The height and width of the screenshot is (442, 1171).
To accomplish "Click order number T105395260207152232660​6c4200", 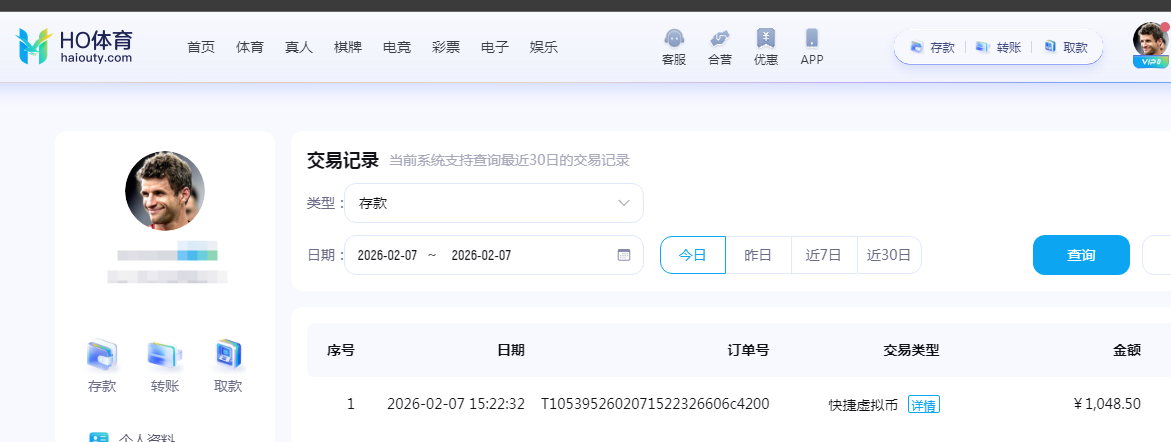I will (655, 405).
